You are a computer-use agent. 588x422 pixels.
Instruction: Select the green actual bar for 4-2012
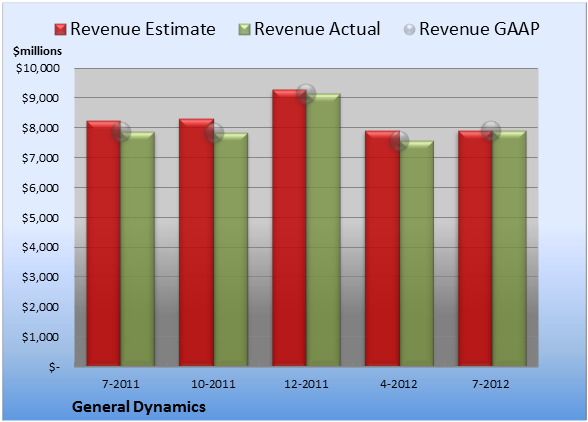click(417, 254)
